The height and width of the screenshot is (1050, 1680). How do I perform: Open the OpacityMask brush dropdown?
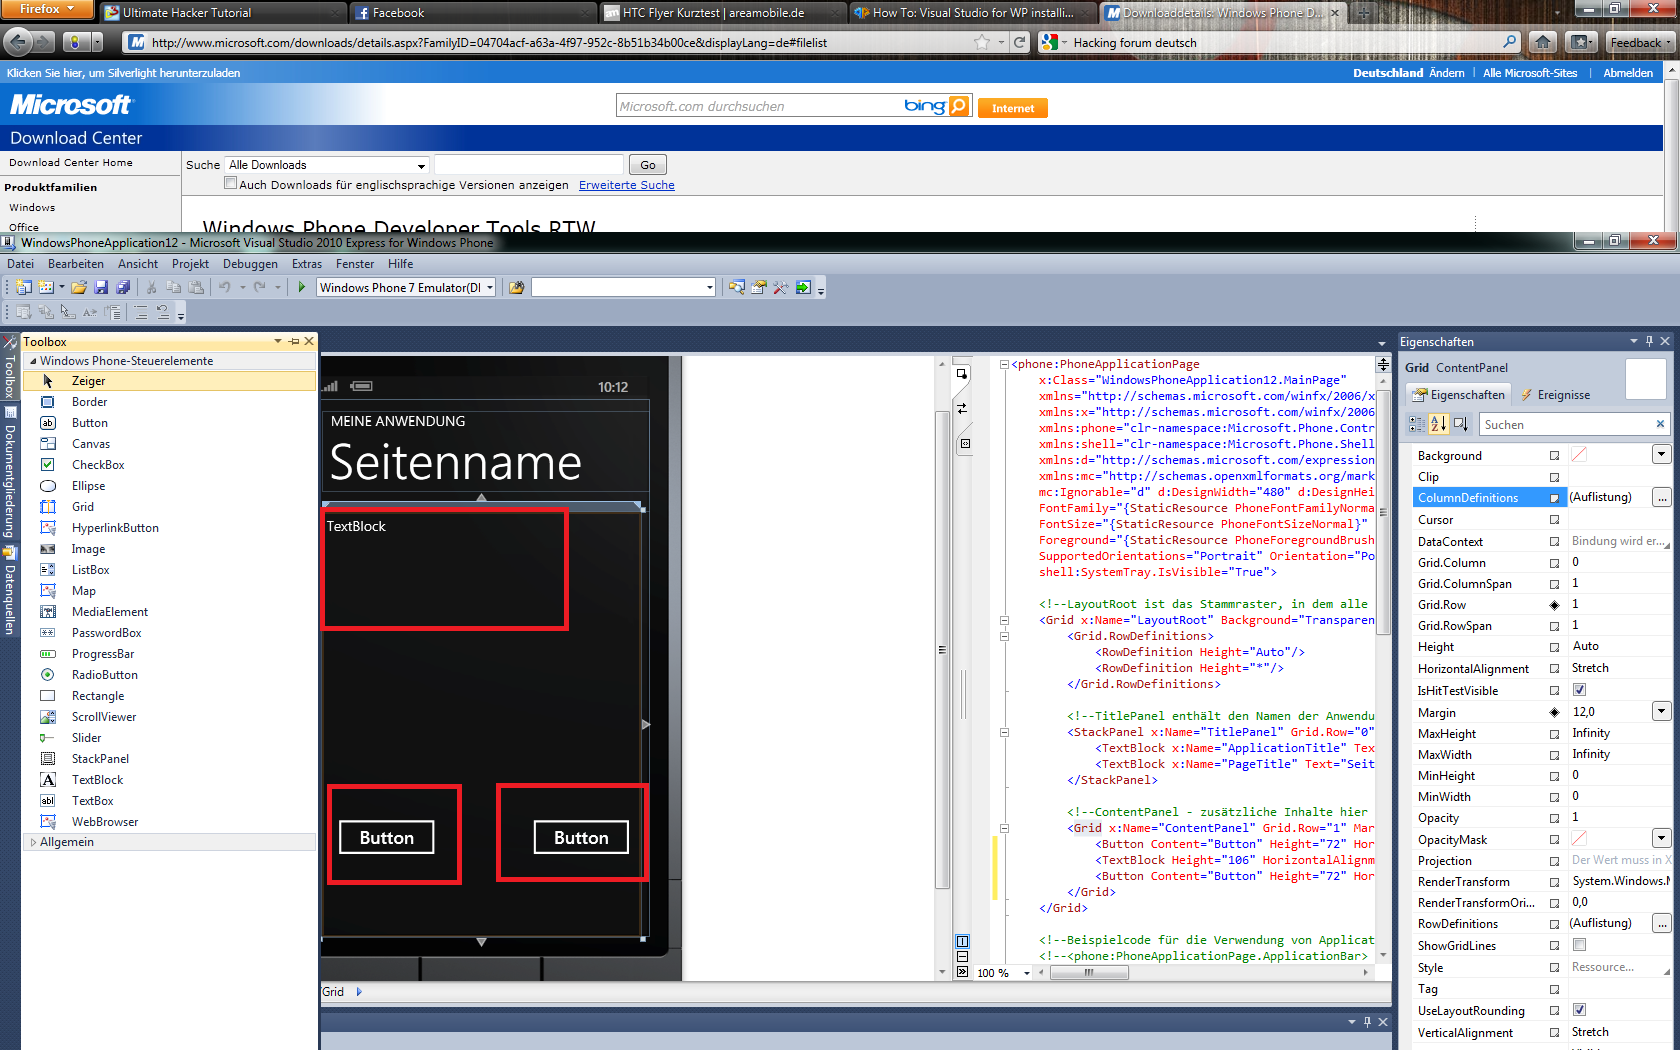coord(1661,838)
